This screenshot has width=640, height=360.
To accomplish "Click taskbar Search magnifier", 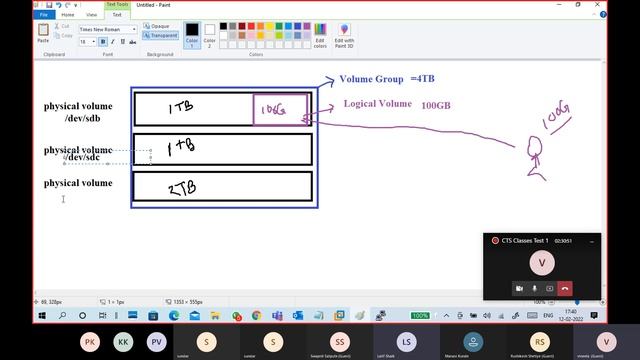I will click(x=62, y=316).
